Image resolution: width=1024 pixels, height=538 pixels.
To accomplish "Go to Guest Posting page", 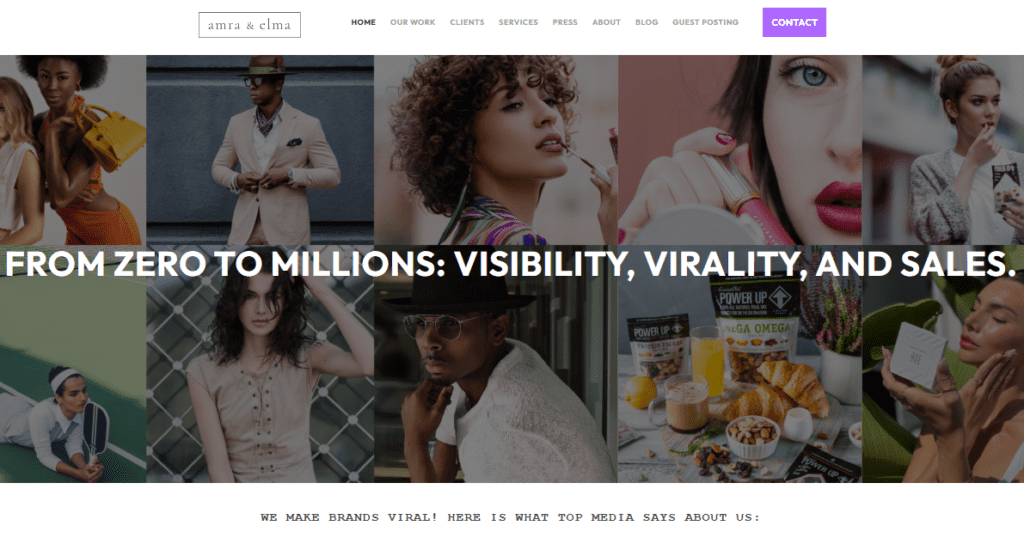I will pyautogui.click(x=705, y=22).
